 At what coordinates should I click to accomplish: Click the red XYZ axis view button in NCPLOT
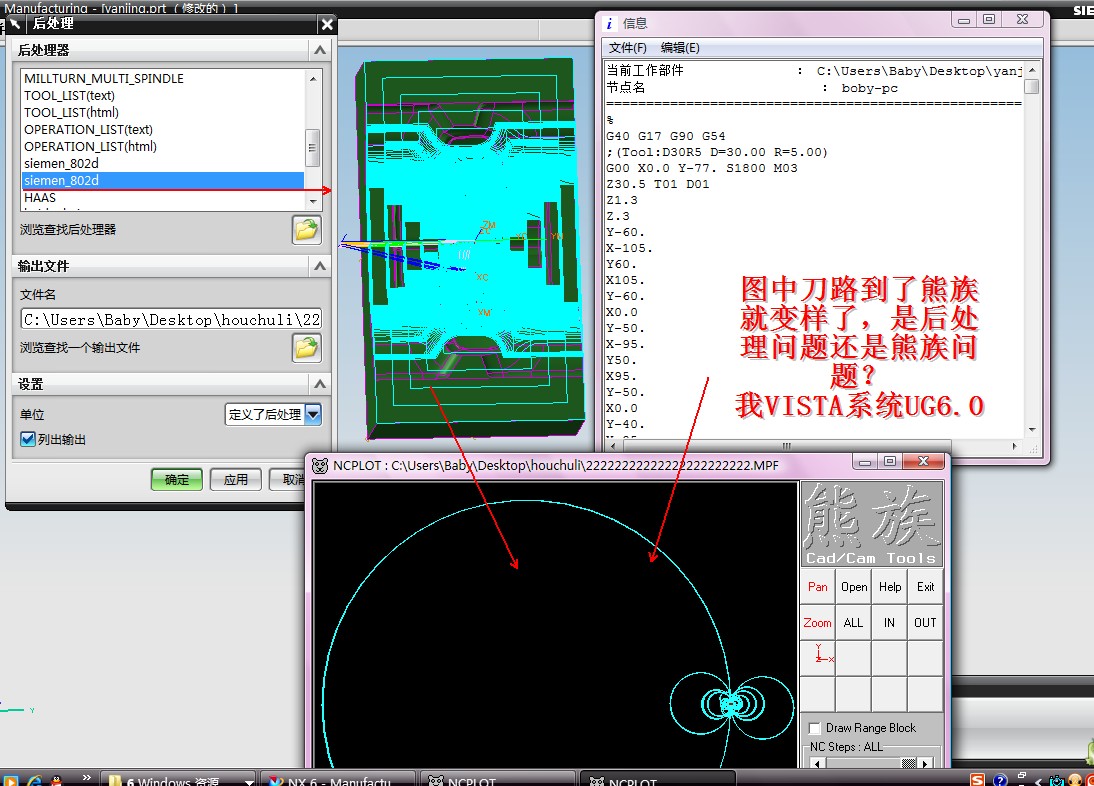[818, 657]
